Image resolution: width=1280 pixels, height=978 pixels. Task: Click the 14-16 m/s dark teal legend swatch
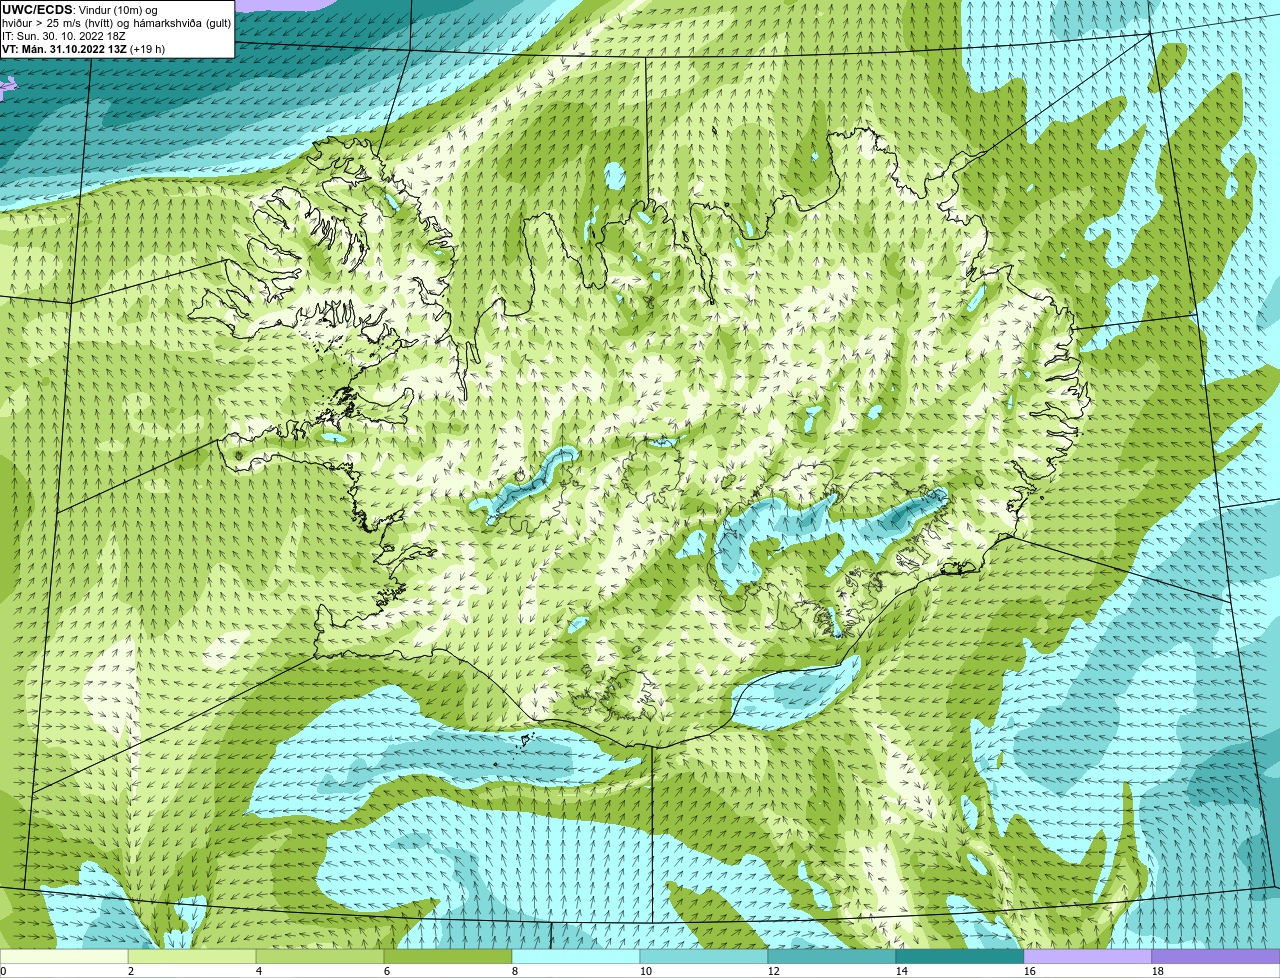pos(960,957)
